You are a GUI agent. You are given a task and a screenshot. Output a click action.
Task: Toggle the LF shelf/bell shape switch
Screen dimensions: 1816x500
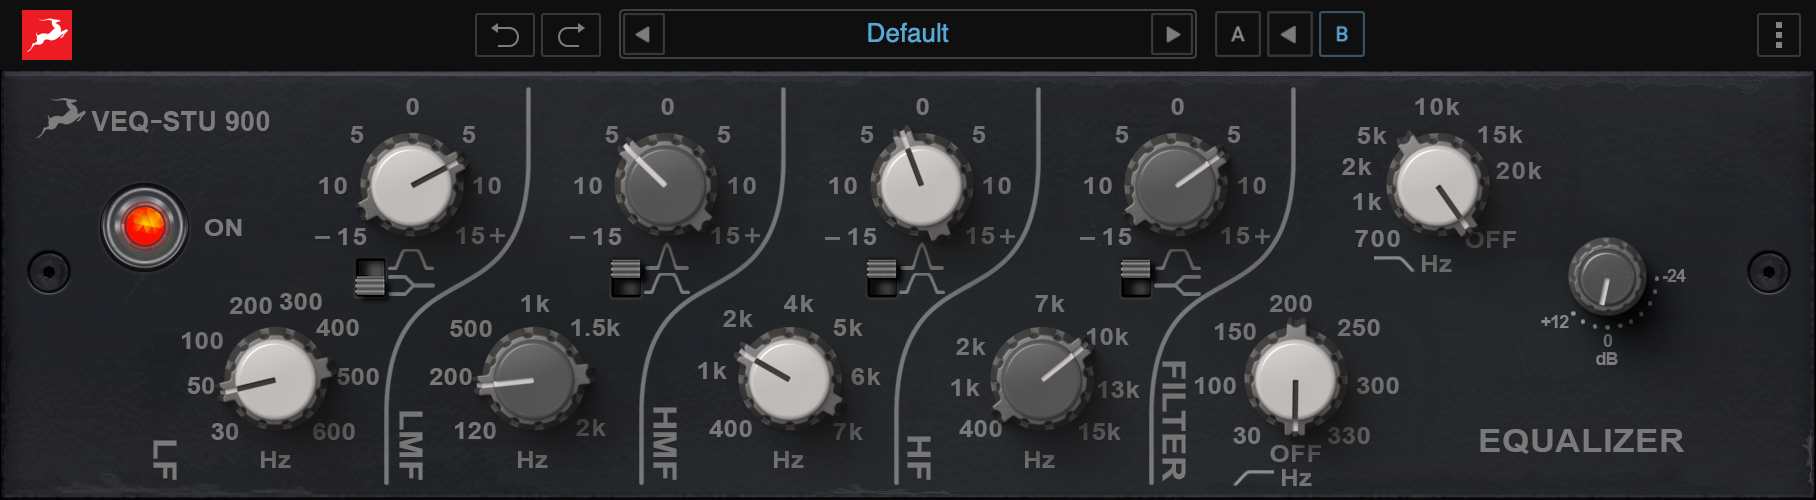(x=370, y=277)
